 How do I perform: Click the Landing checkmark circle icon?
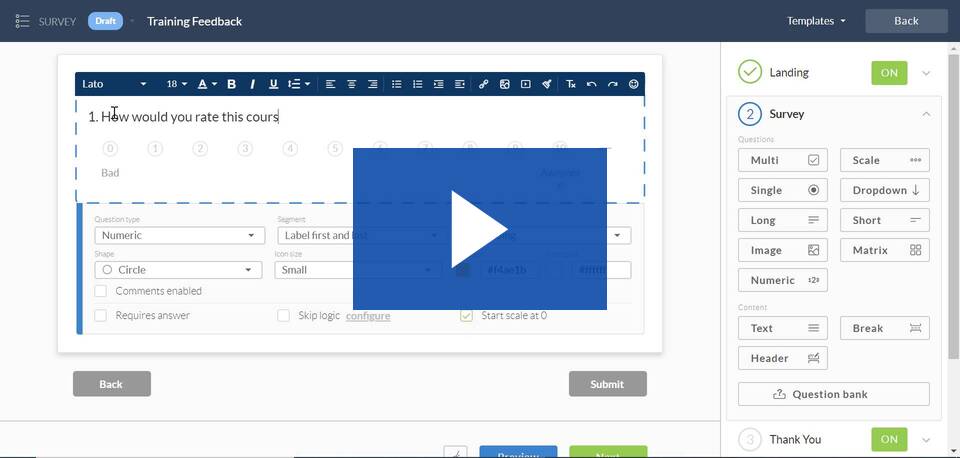tap(749, 72)
